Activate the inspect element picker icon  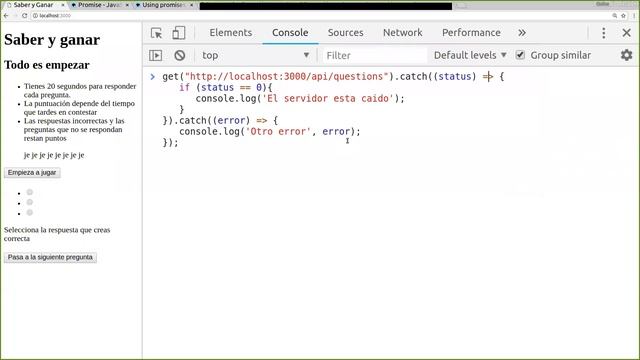click(x=156, y=33)
